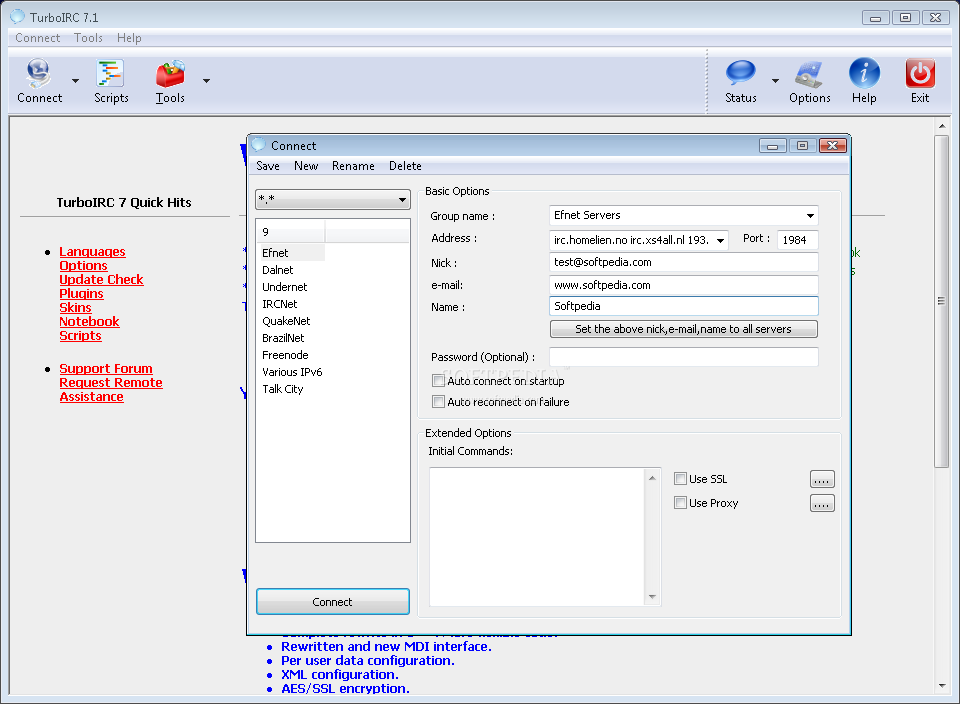Click the Connect globe toolbar icon
This screenshot has width=960, height=704.
click(38, 74)
